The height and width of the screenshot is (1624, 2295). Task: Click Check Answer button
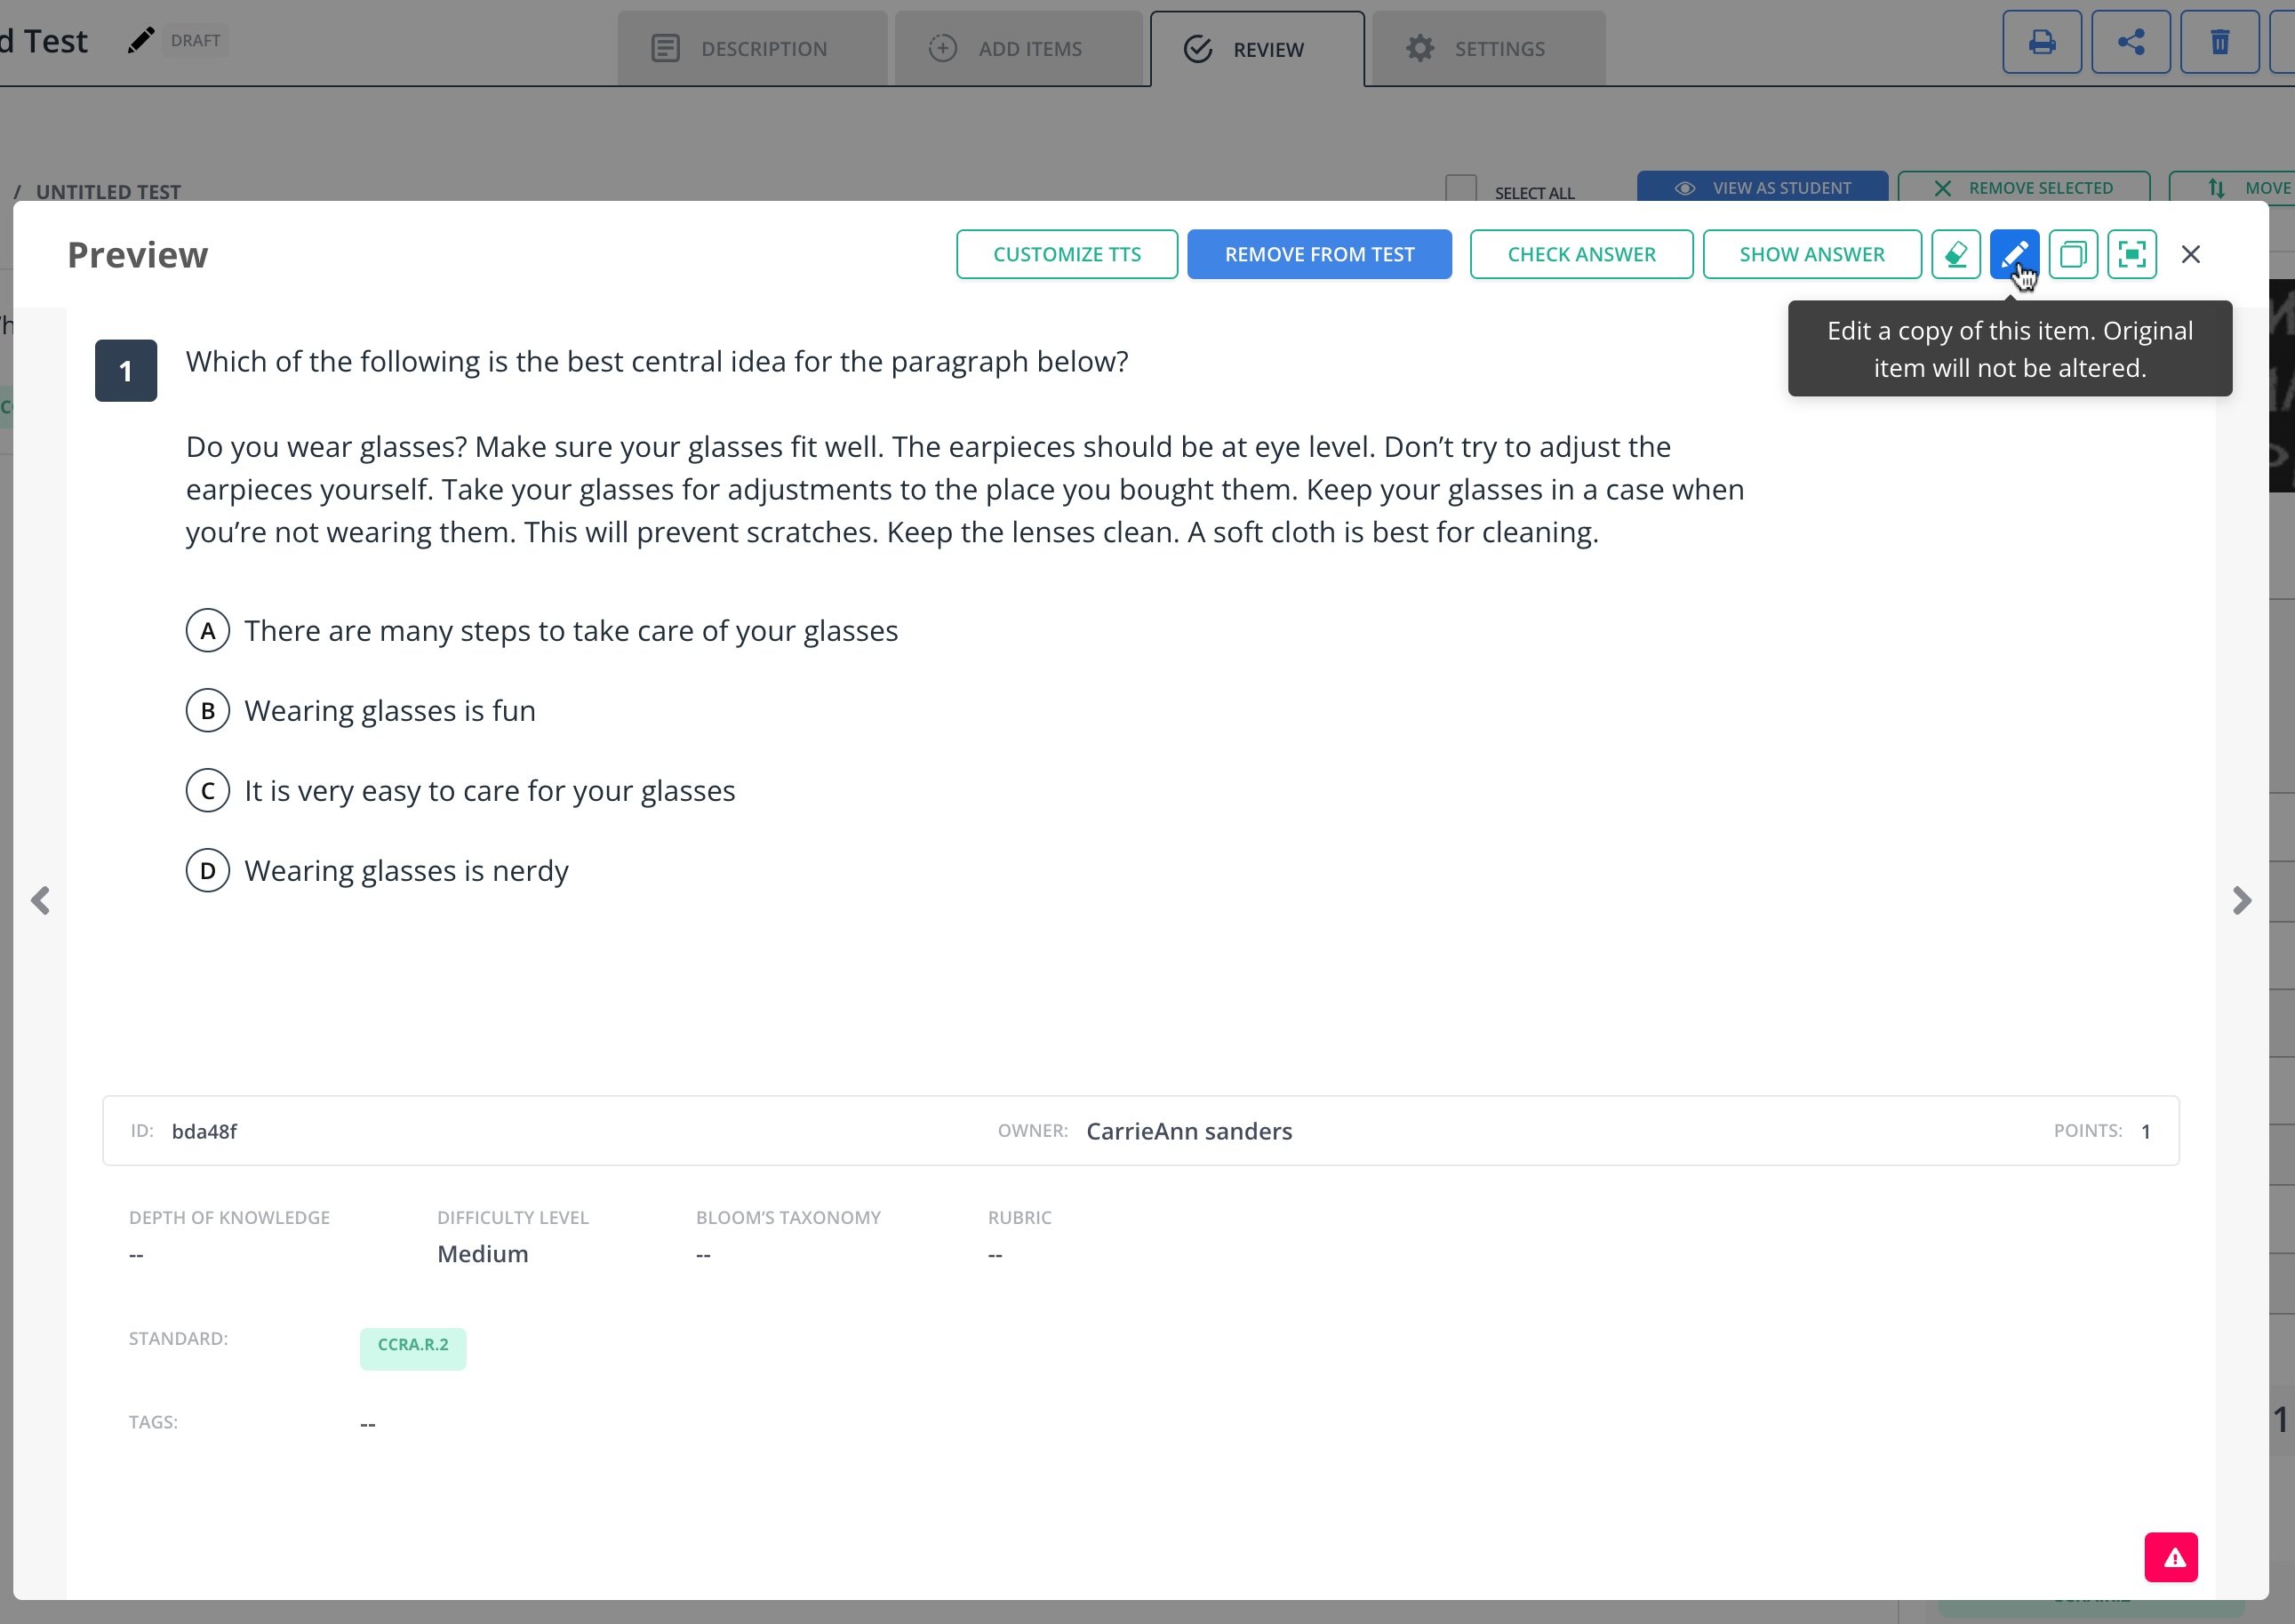[1581, 254]
